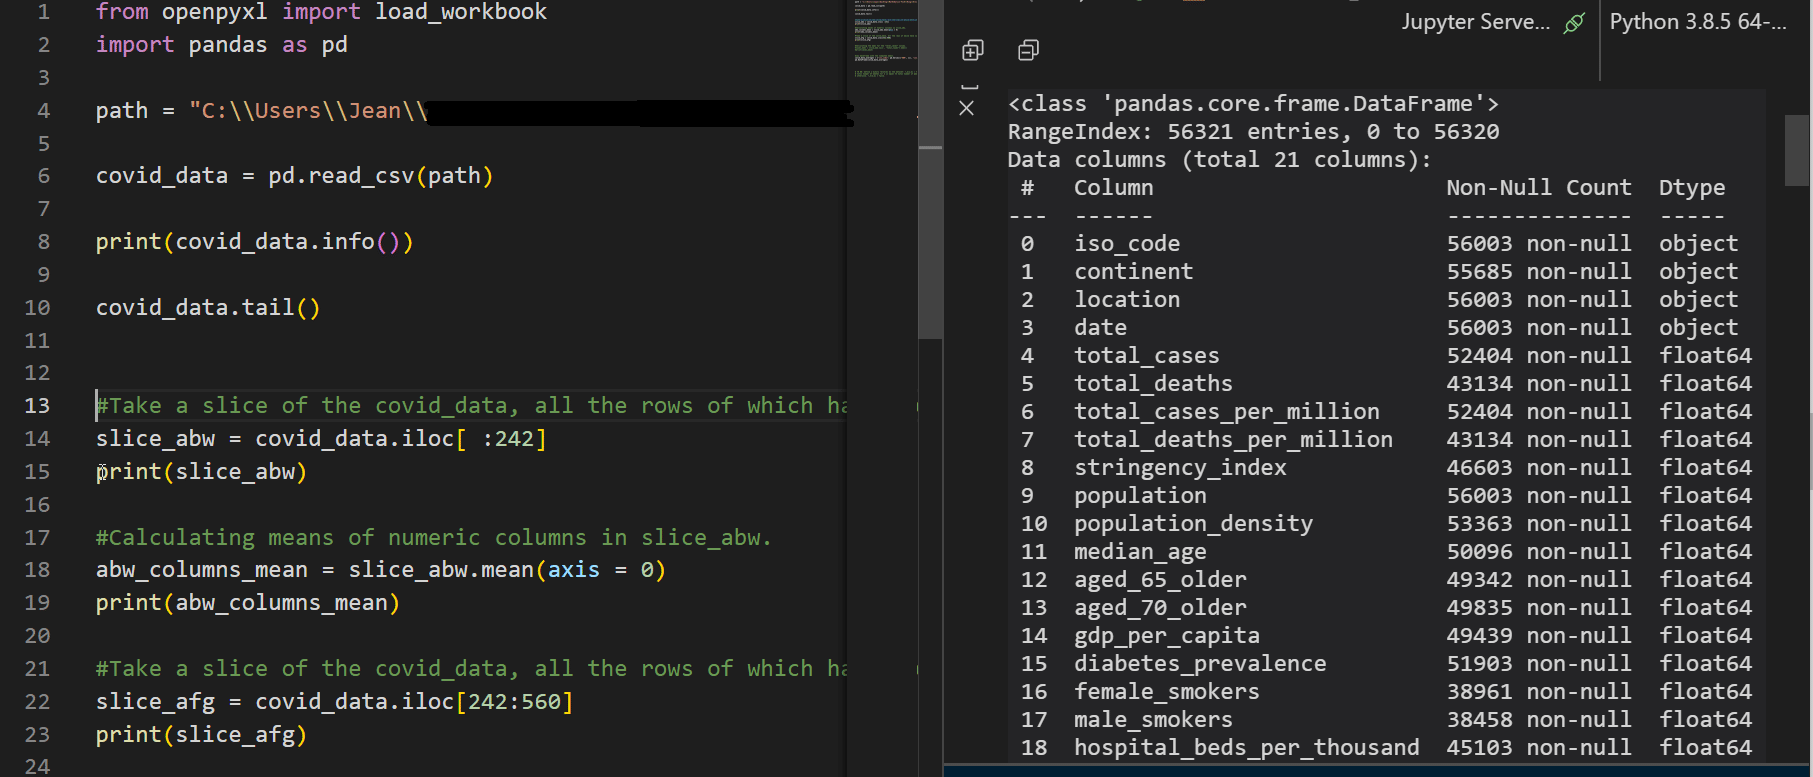Image resolution: width=1813 pixels, height=777 pixels.
Task: Click the output pane scrollbar thumb
Action: [1796, 150]
